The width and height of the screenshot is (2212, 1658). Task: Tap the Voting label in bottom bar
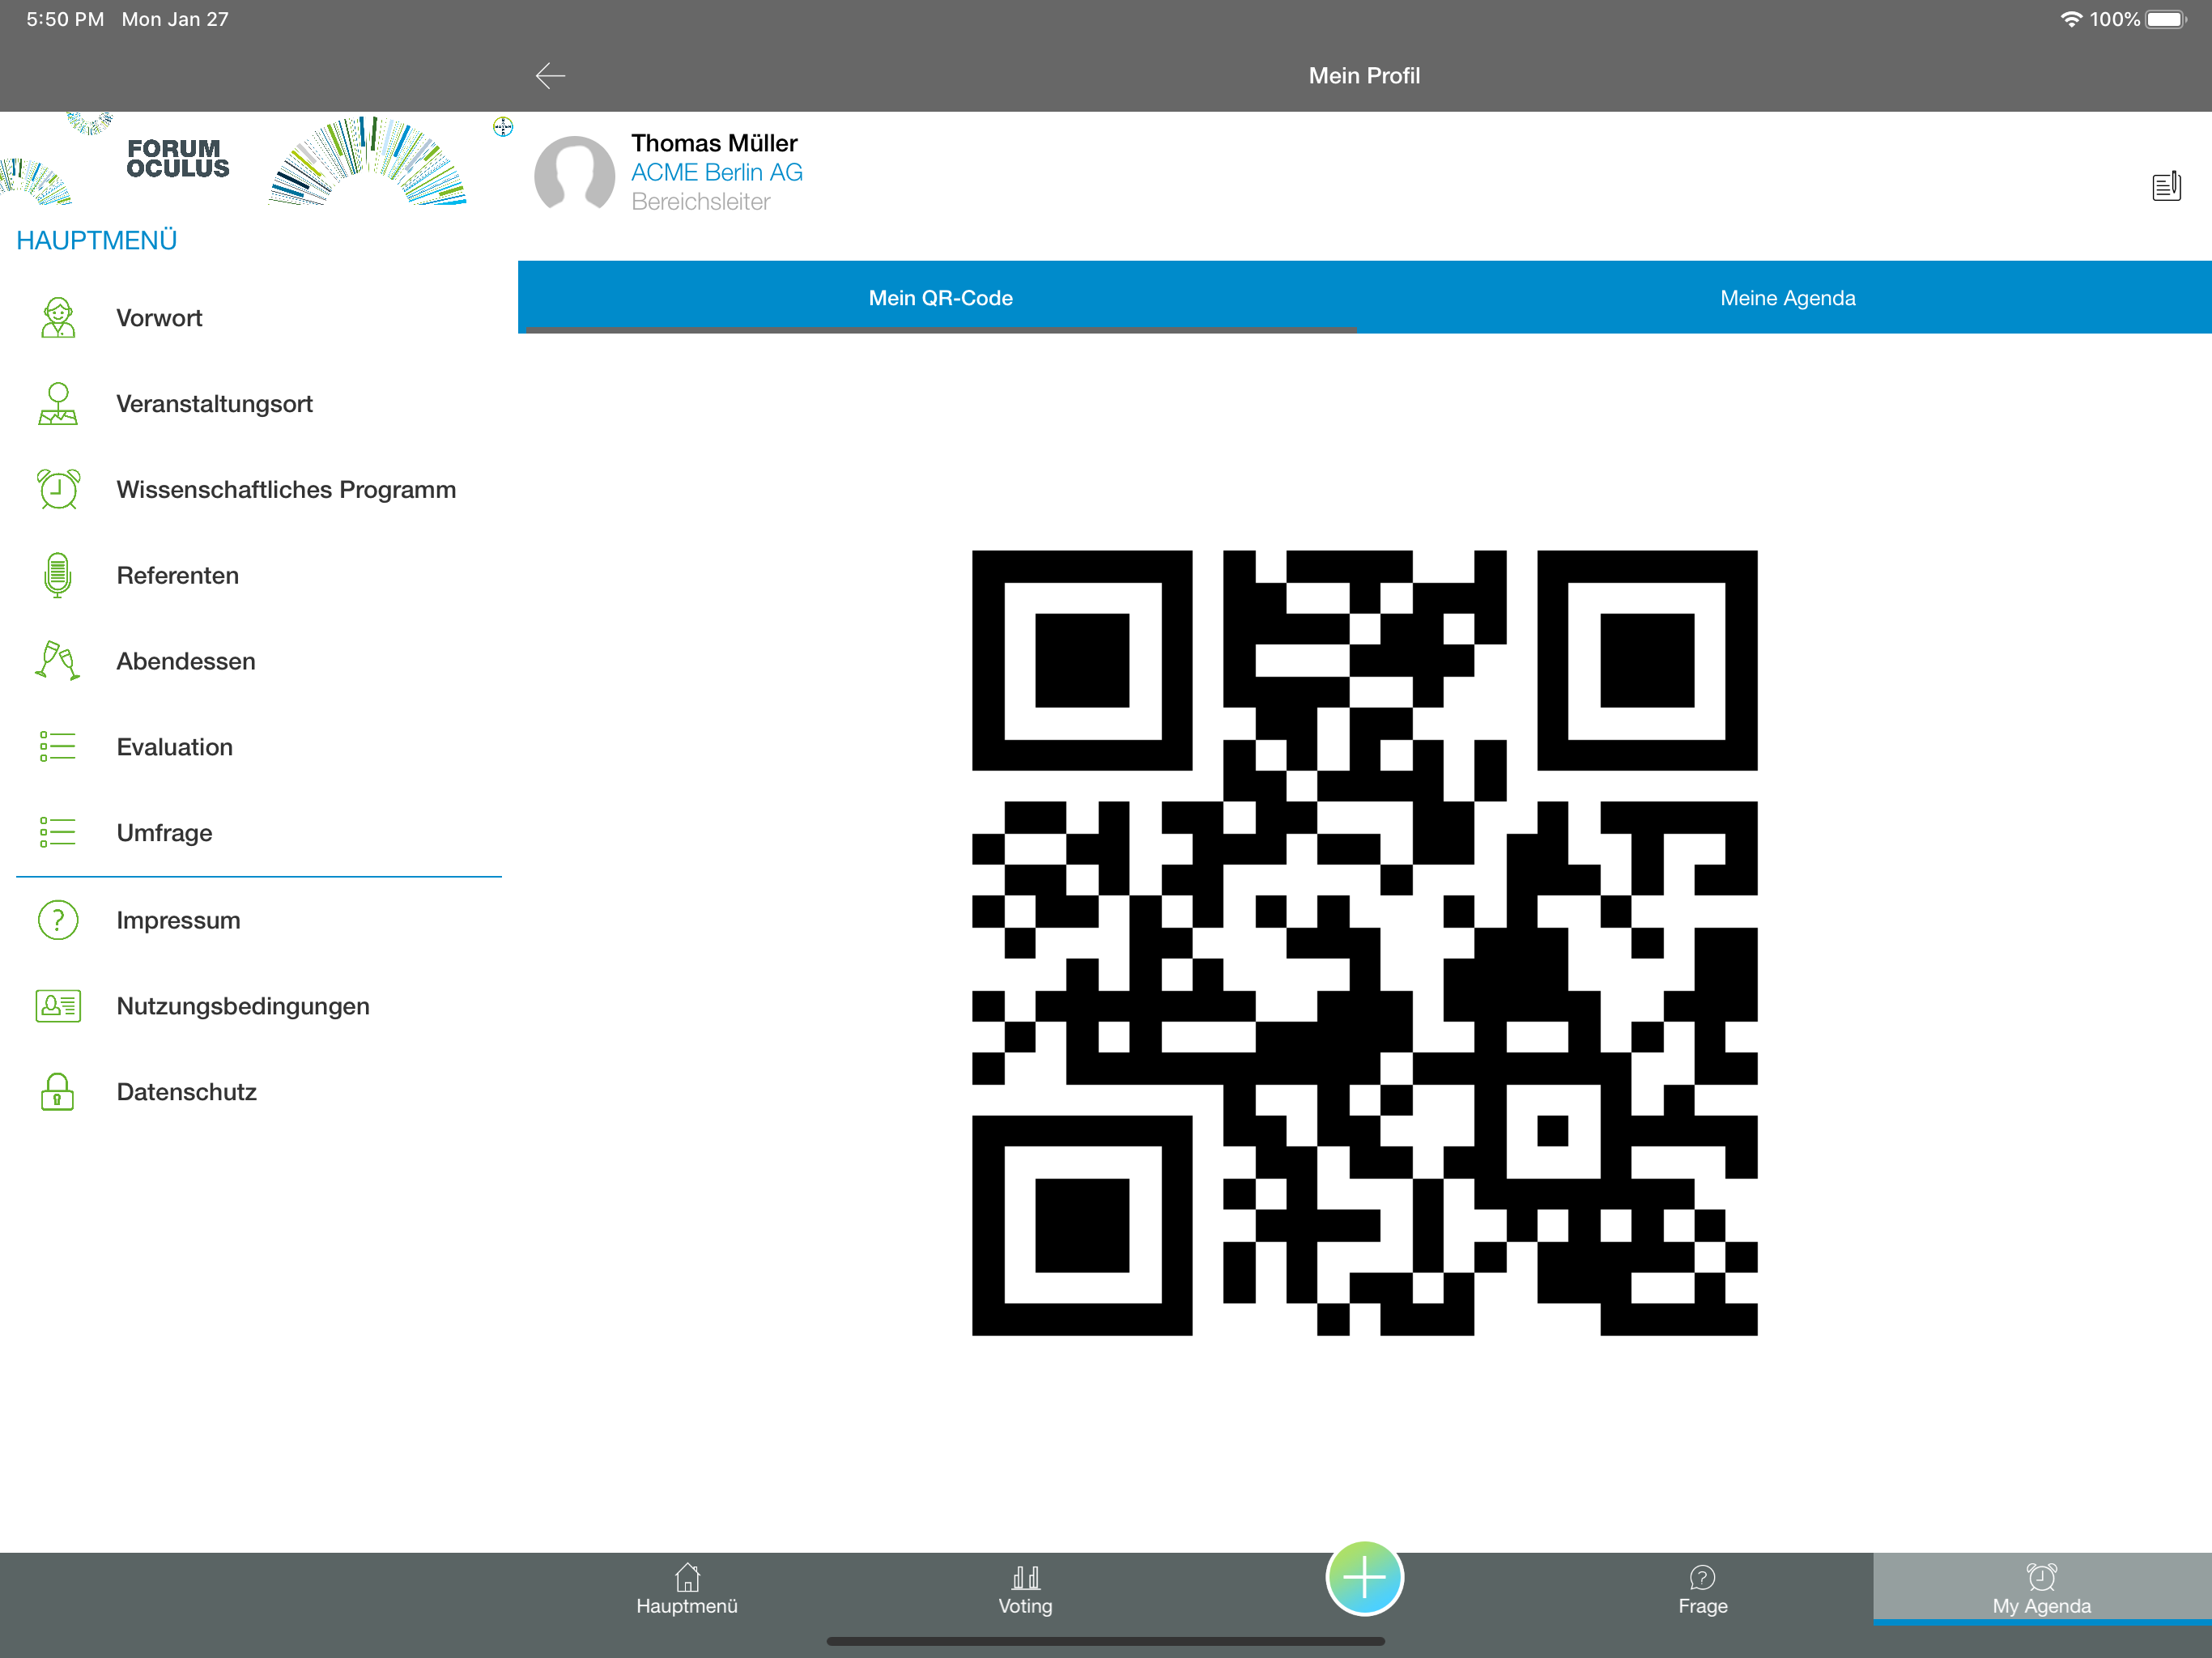pos(1026,1606)
